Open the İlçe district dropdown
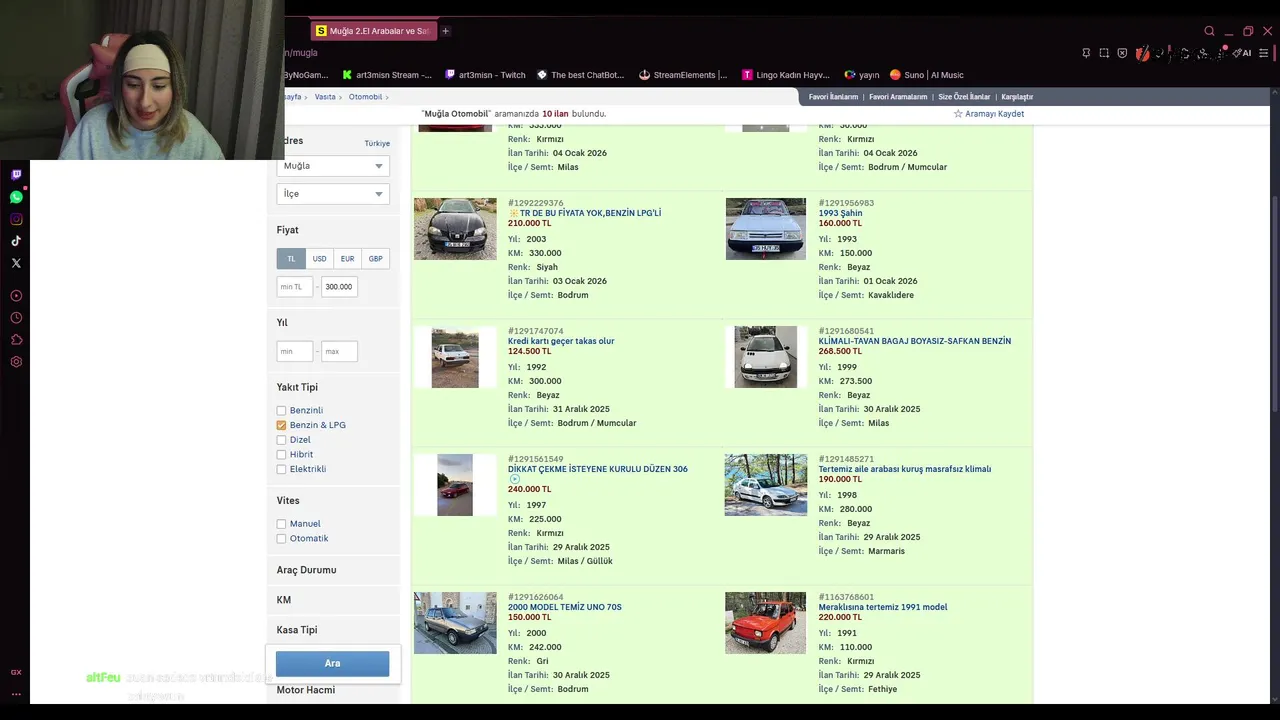This screenshot has width=1280, height=720. pos(333,194)
